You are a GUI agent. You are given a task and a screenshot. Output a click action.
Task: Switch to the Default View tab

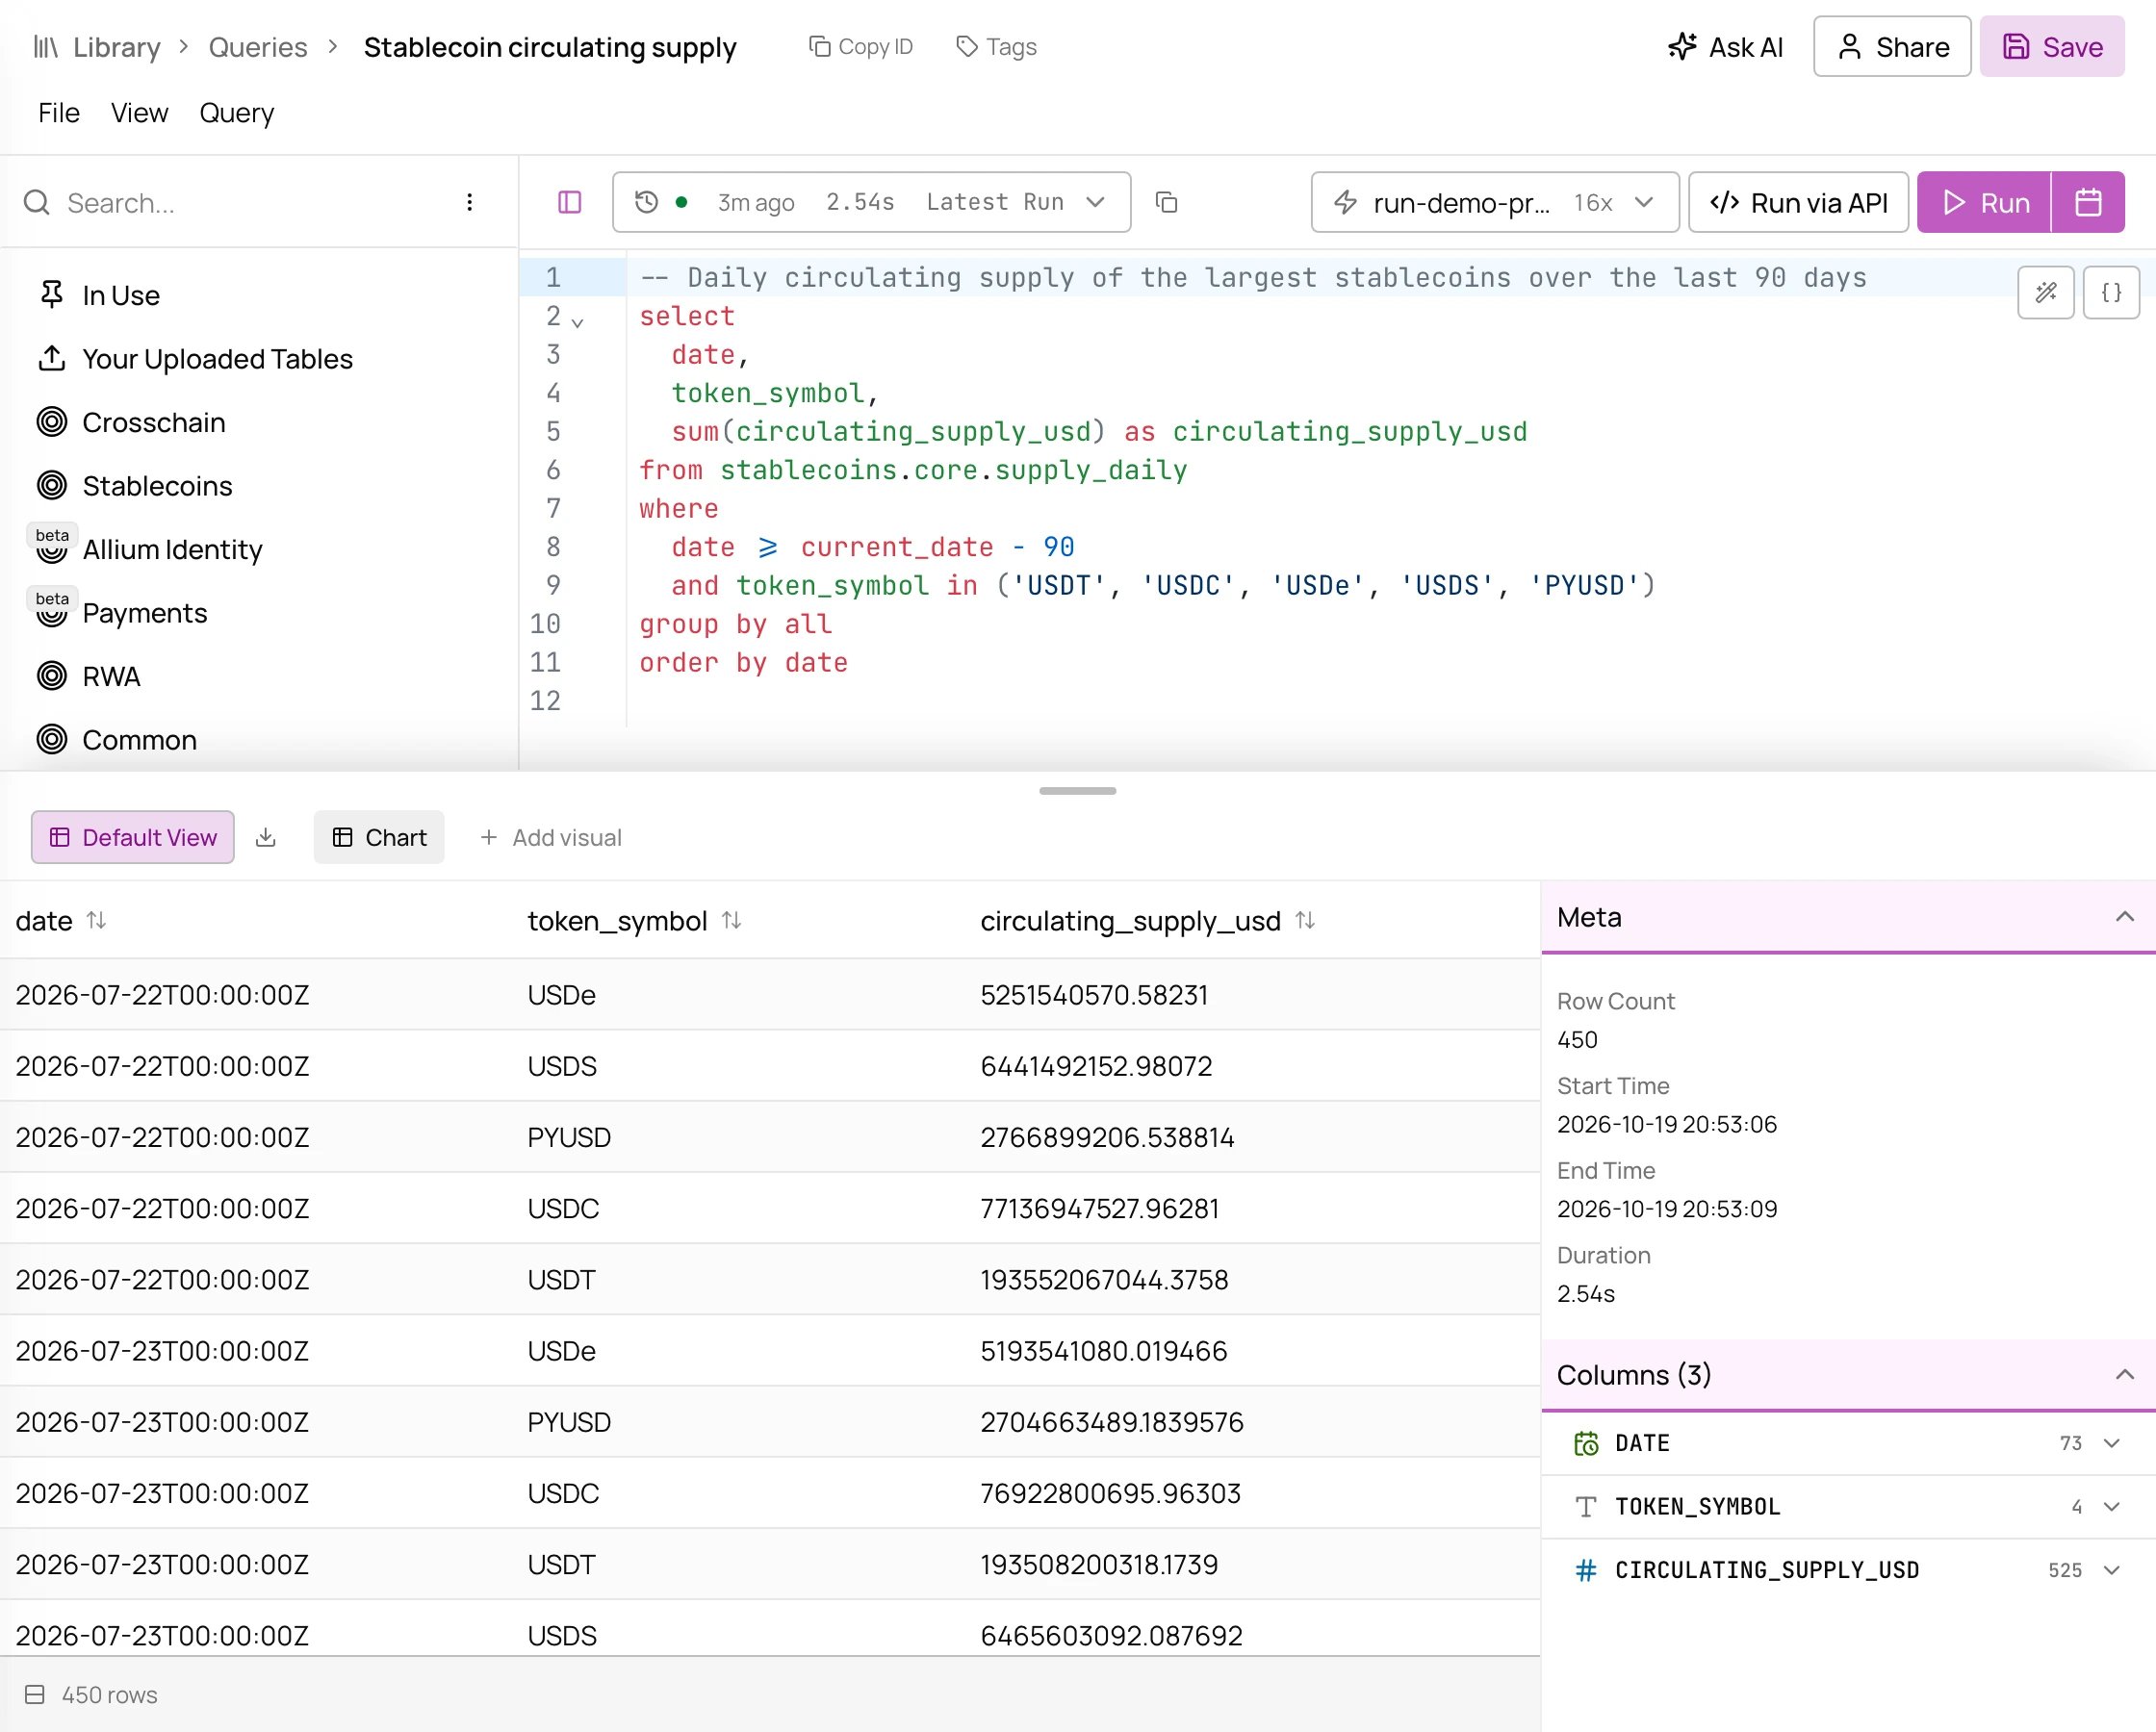pyautogui.click(x=133, y=837)
